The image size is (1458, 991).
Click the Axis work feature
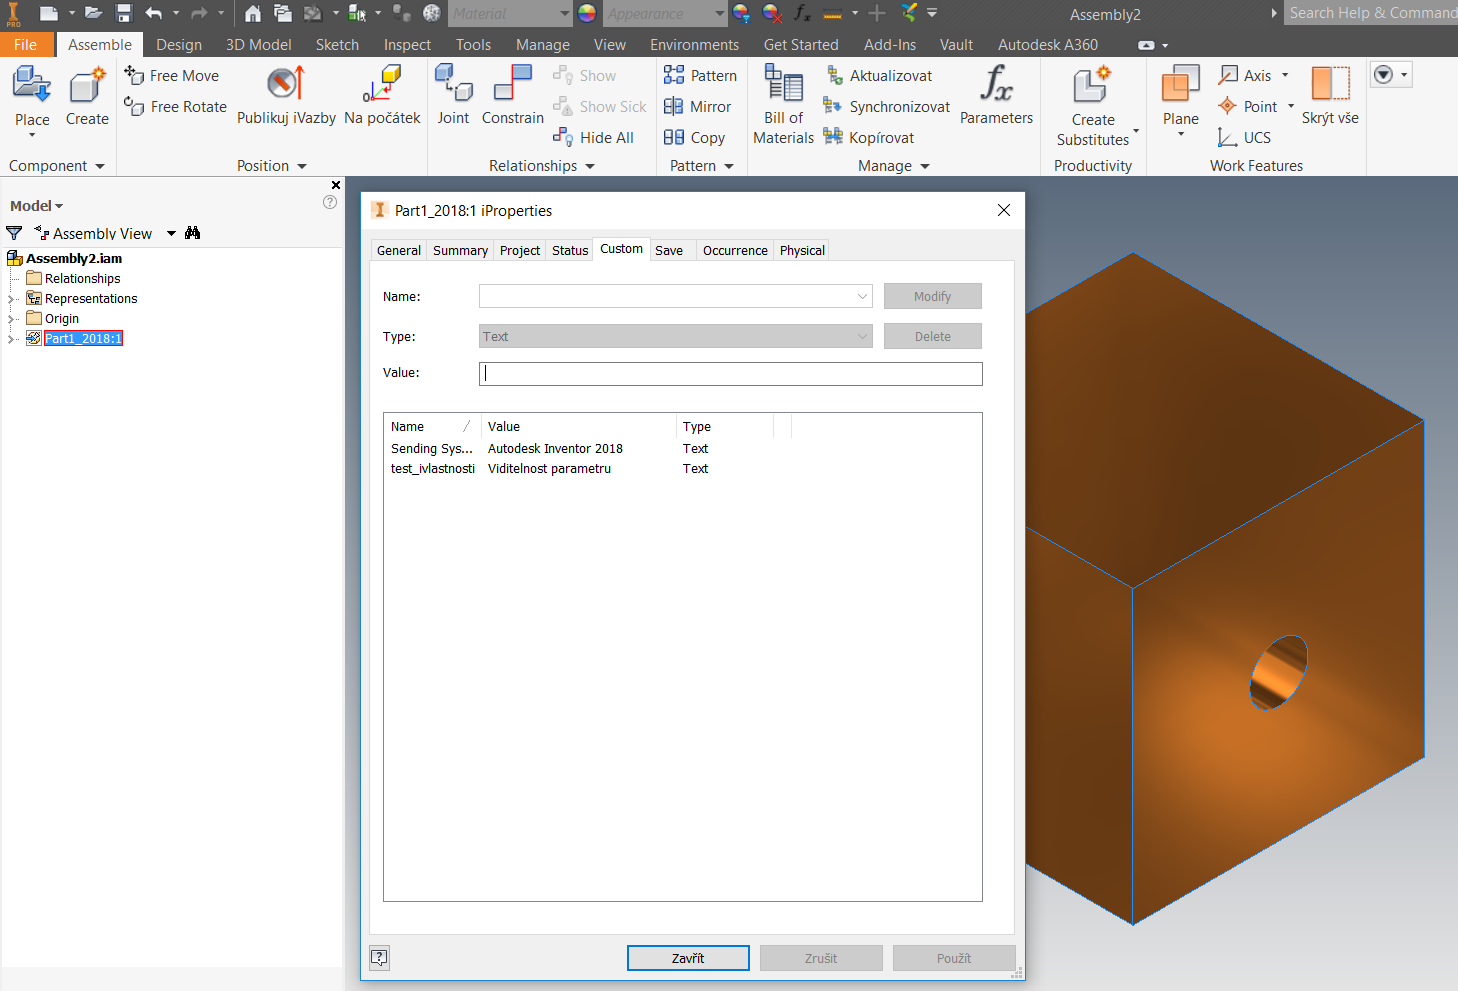click(x=1246, y=75)
